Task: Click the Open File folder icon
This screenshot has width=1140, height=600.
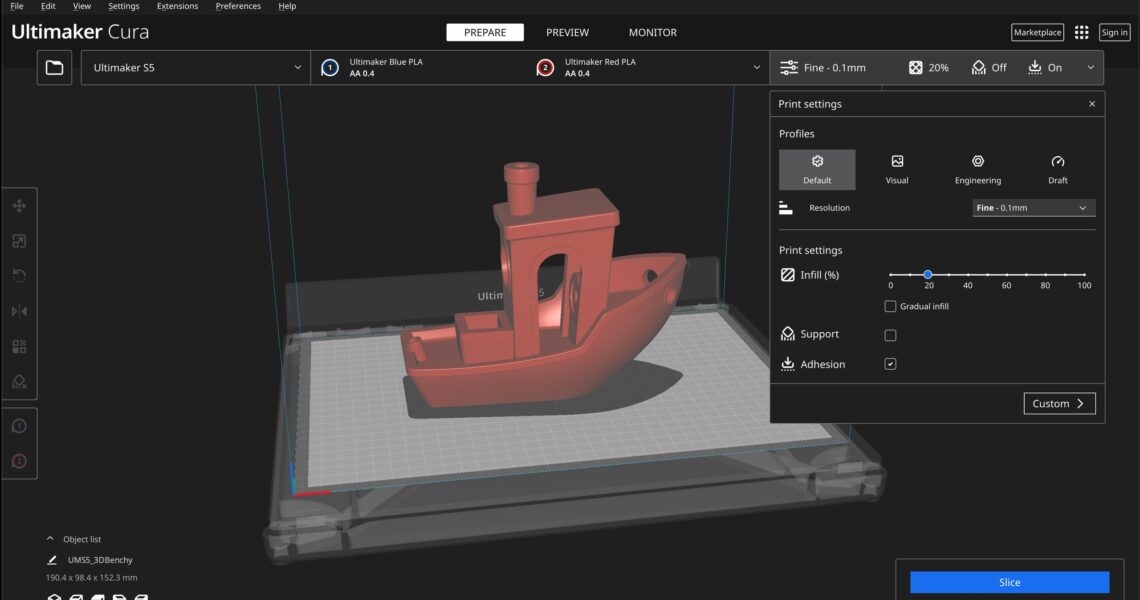Action: click(x=54, y=68)
